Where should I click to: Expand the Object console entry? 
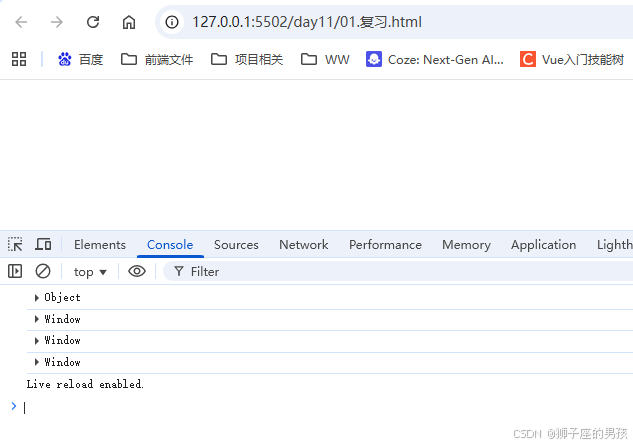click(x=36, y=298)
